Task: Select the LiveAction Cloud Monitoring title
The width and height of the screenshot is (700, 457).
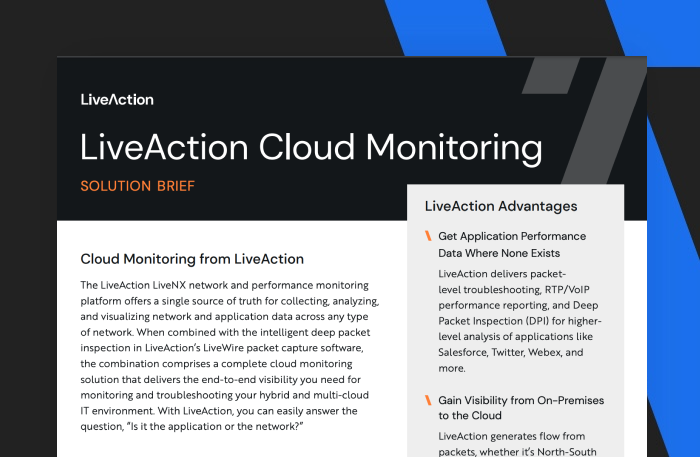Action: (311, 147)
